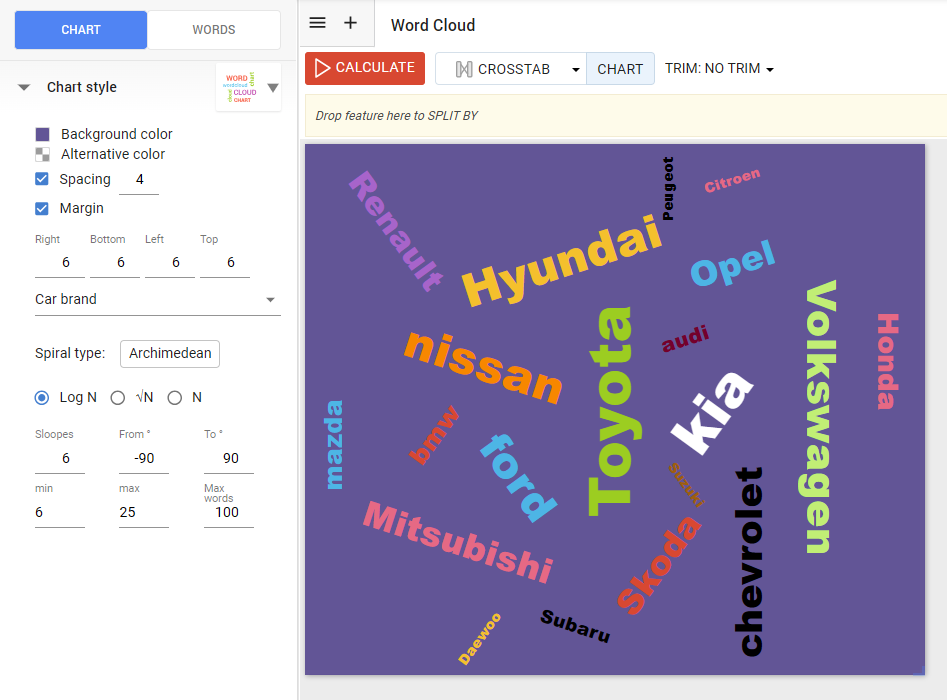Screen dimensions: 947x700
Task: Disable the Margin checkbox
Action: pyautogui.click(x=41, y=208)
